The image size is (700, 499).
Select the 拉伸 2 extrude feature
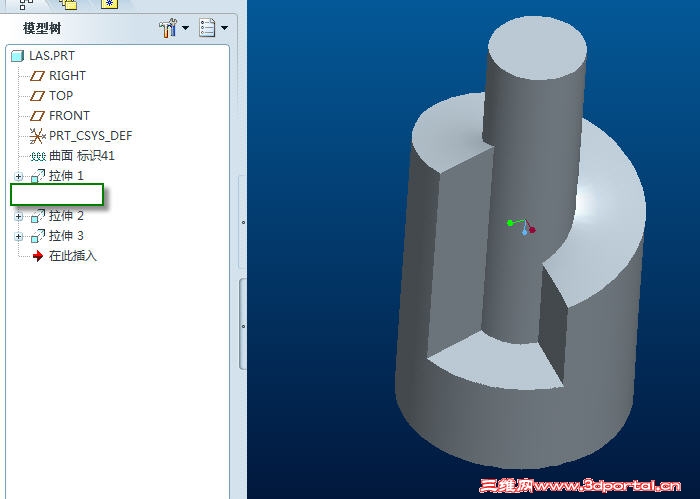[57, 216]
